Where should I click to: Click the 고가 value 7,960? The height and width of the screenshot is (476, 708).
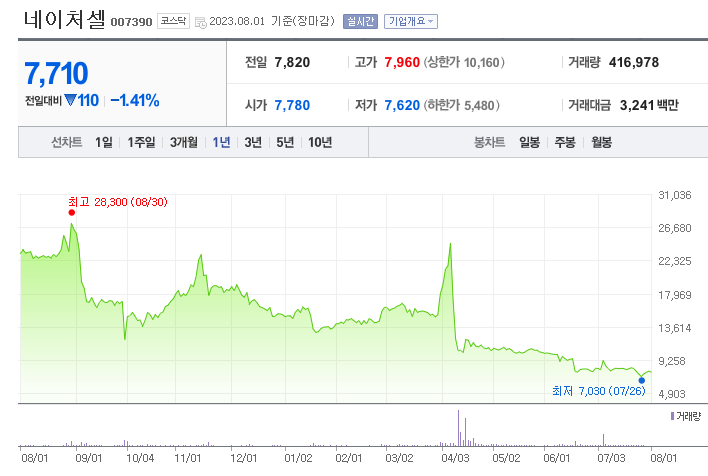point(402,62)
